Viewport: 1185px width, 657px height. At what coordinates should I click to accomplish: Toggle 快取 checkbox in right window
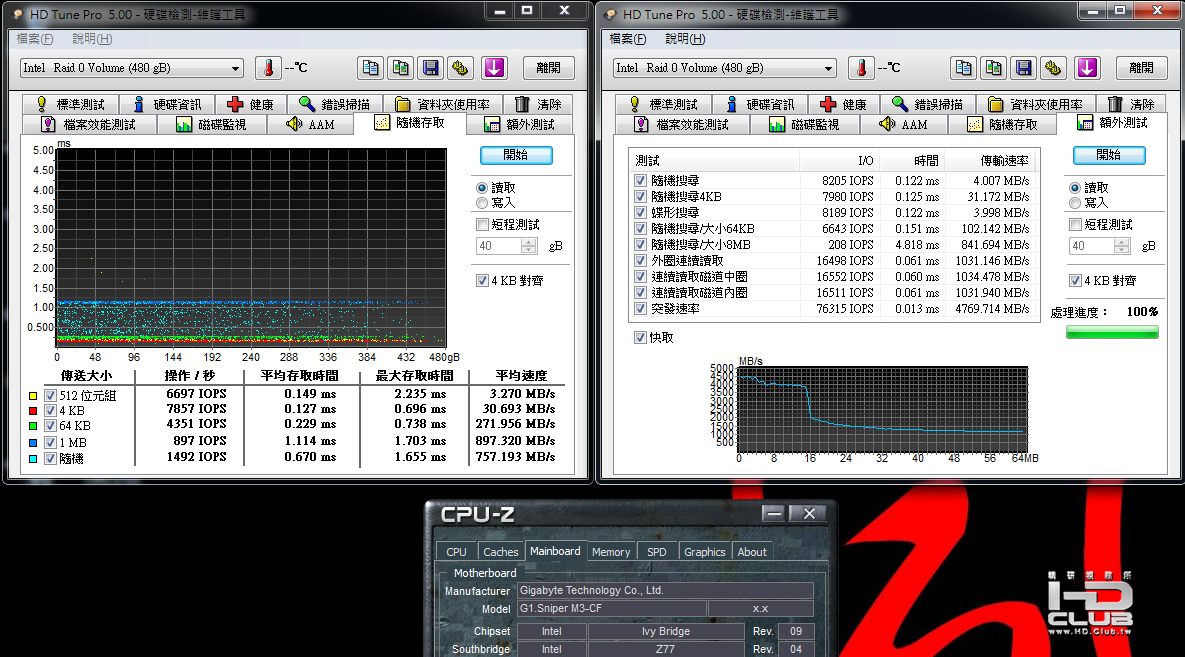tap(640, 338)
